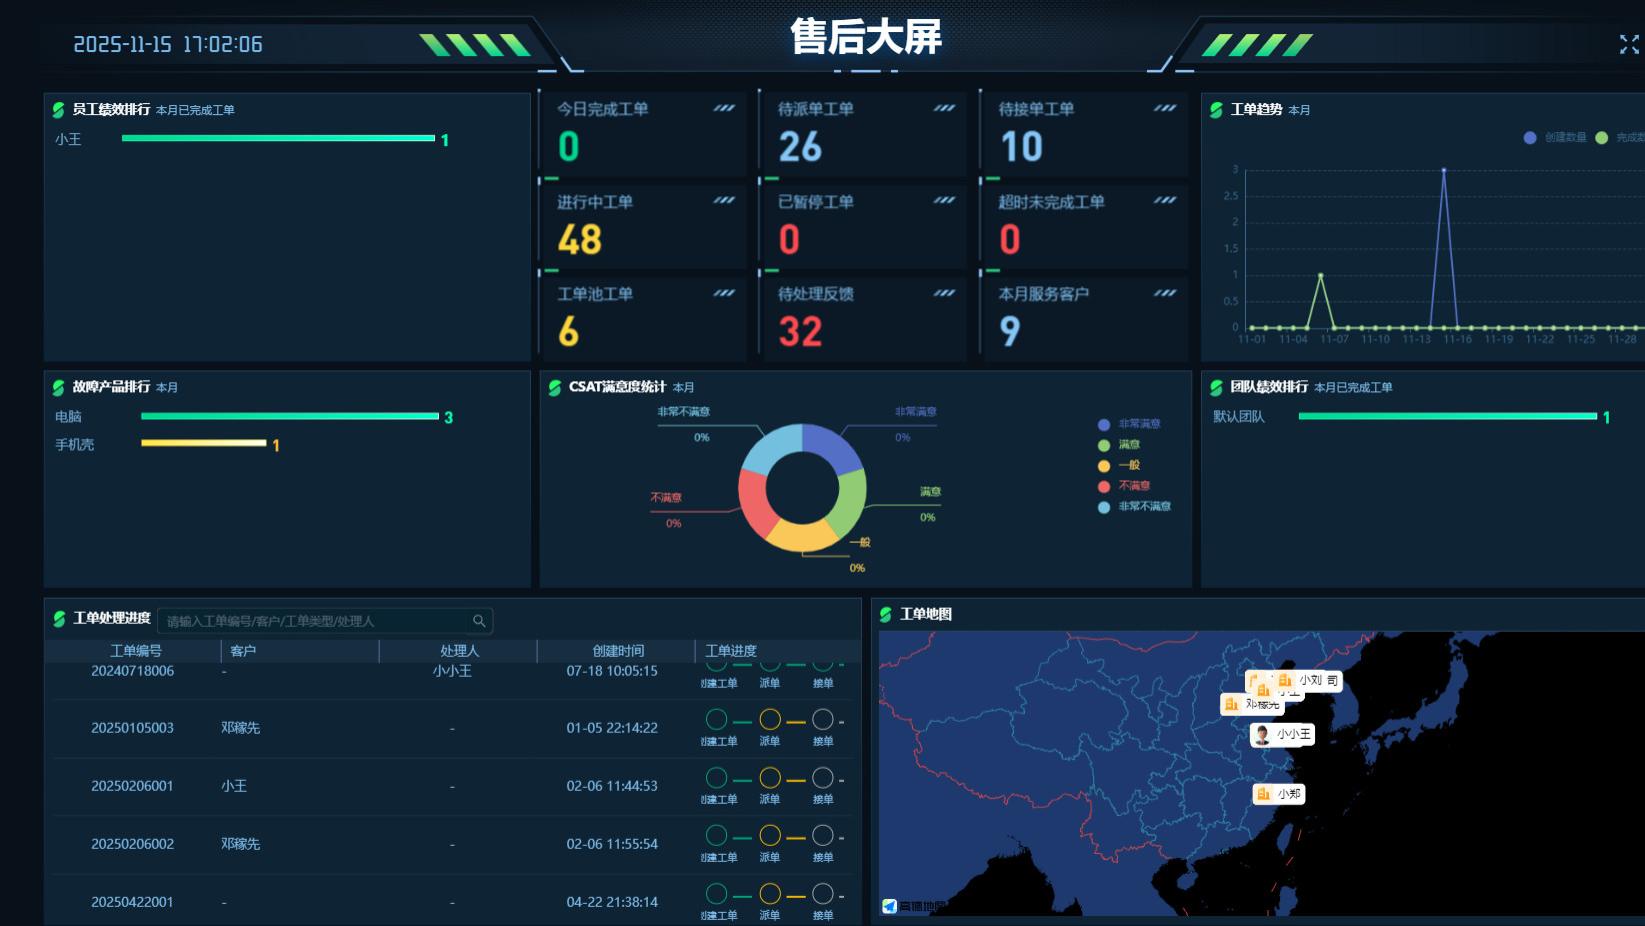Click the green S logo on CSAT满意度统计 header
Screen dimensions: 1645x926
click(554, 387)
